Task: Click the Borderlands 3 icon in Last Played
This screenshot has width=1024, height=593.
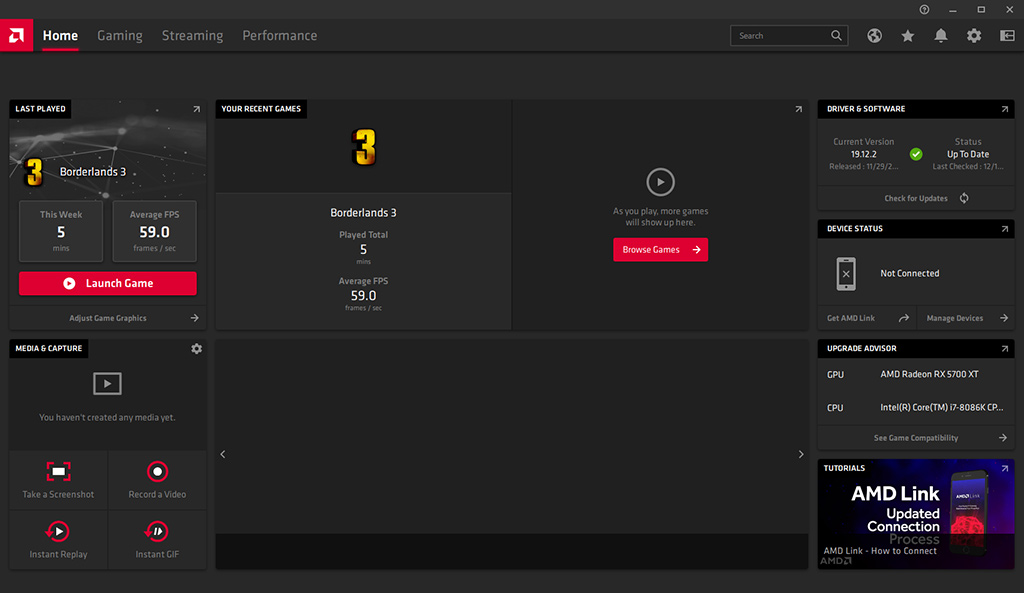Action: click(34, 172)
